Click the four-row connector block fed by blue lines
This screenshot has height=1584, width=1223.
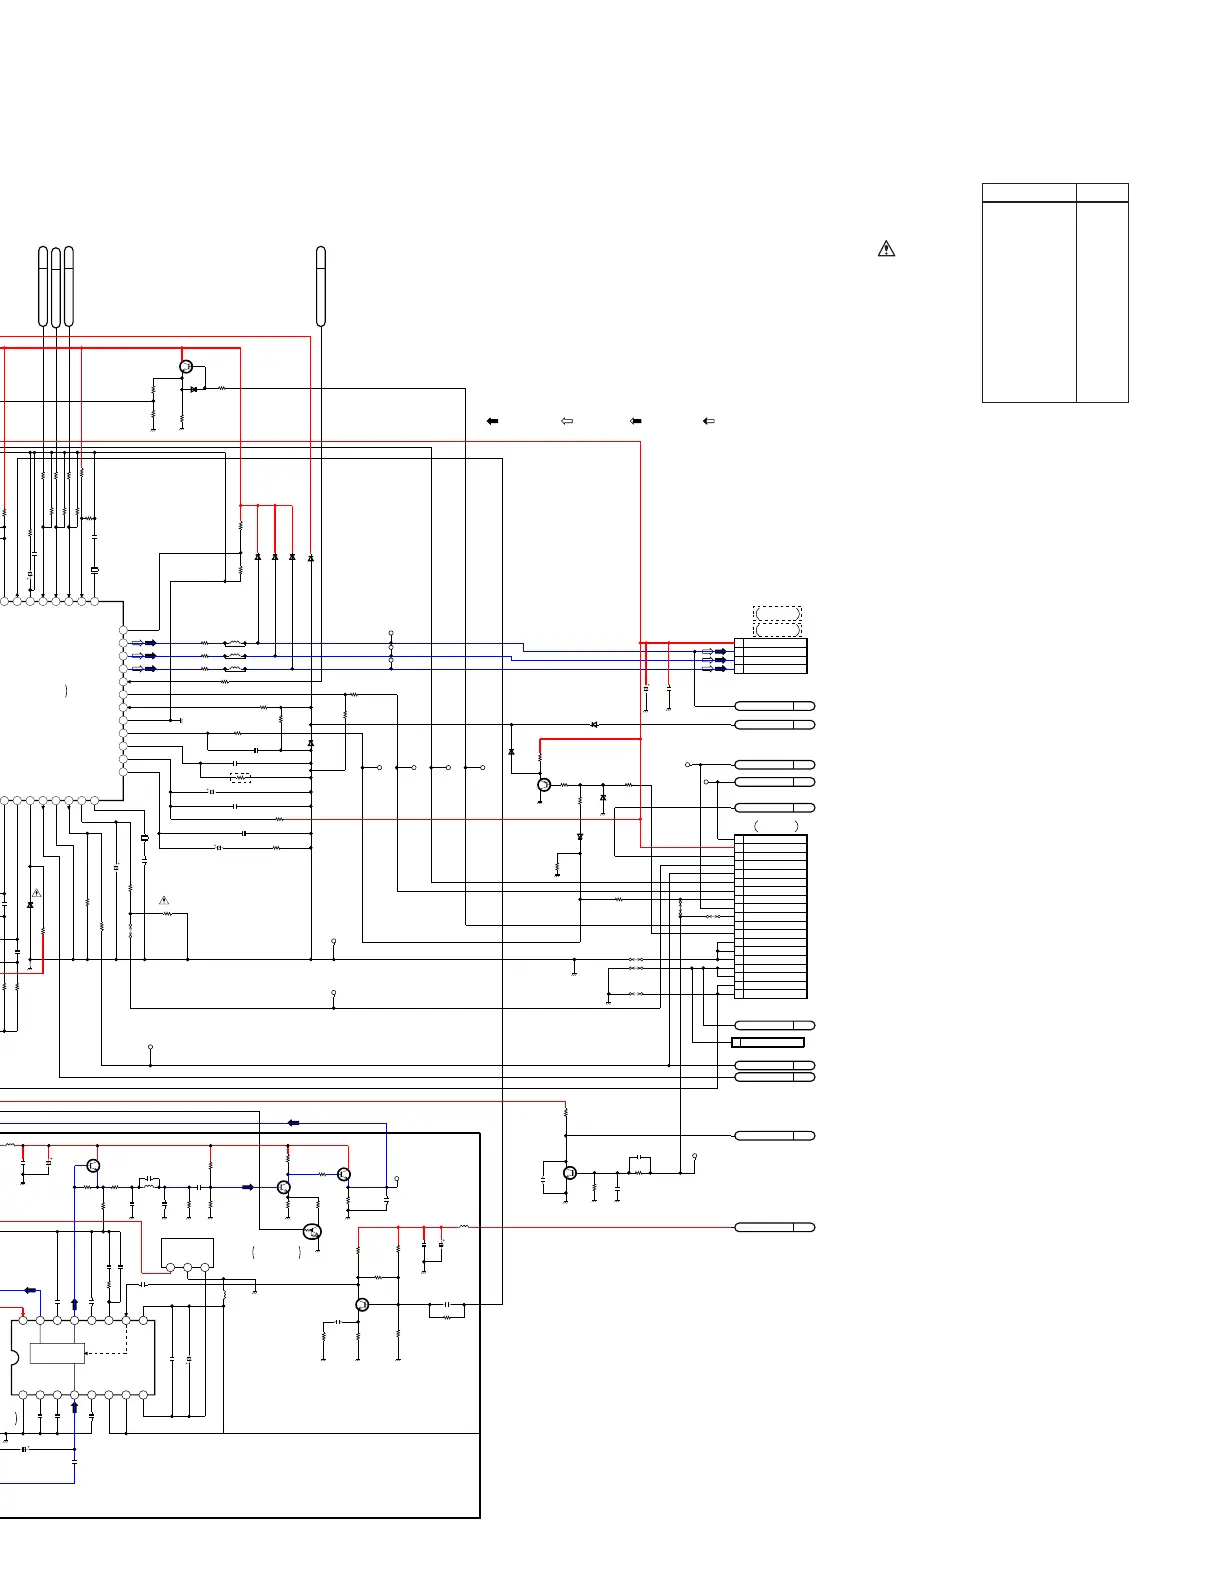click(x=771, y=656)
